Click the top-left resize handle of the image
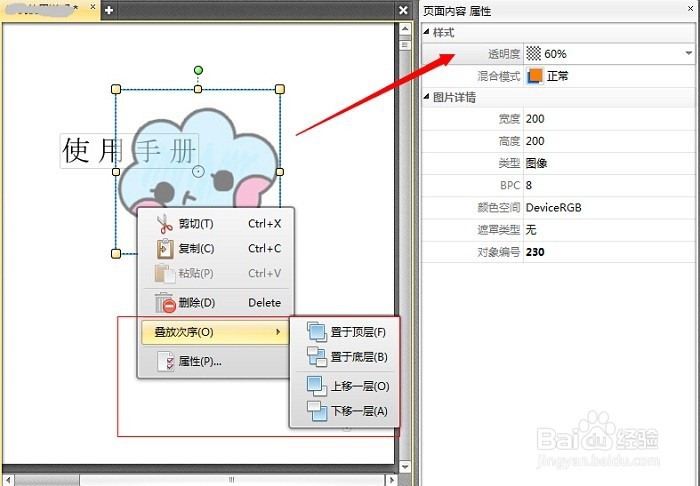This screenshot has width=700, height=486. (x=116, y=89)
